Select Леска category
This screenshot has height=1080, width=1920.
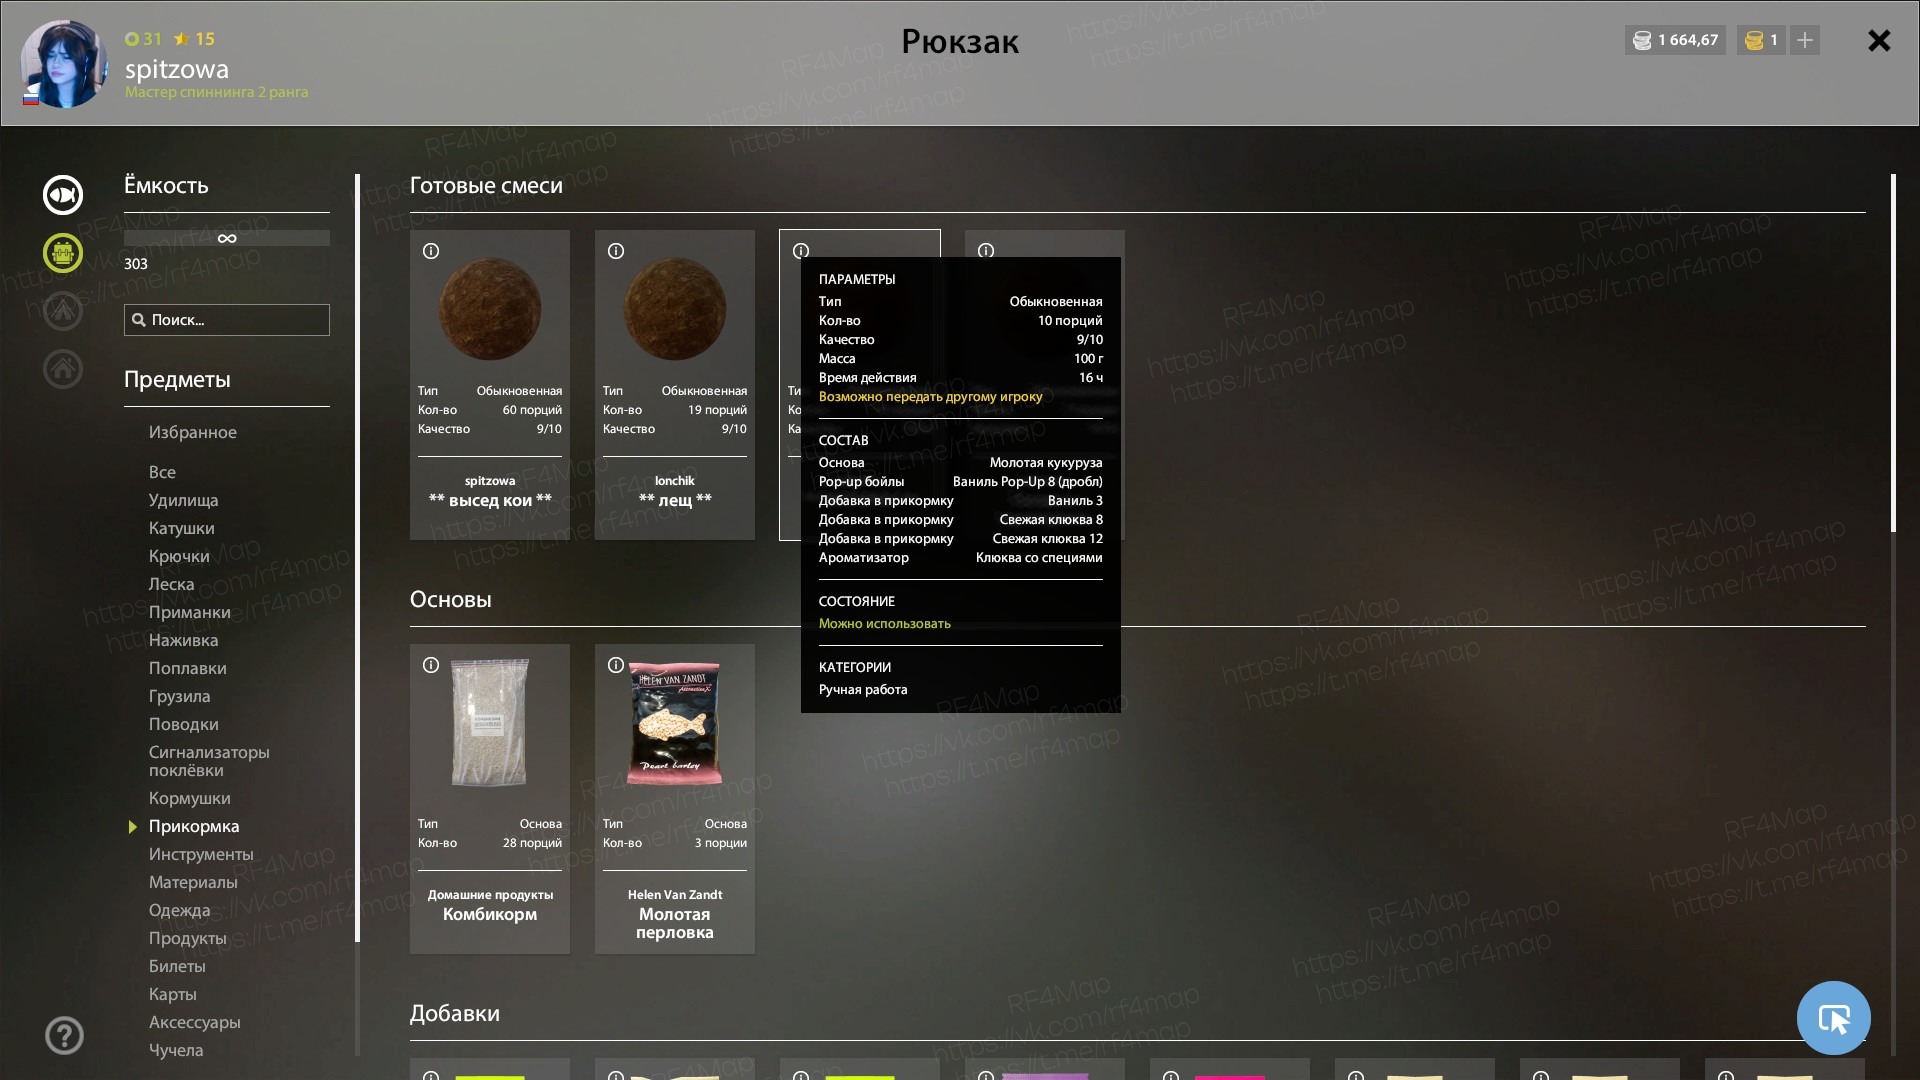[172, 584]
